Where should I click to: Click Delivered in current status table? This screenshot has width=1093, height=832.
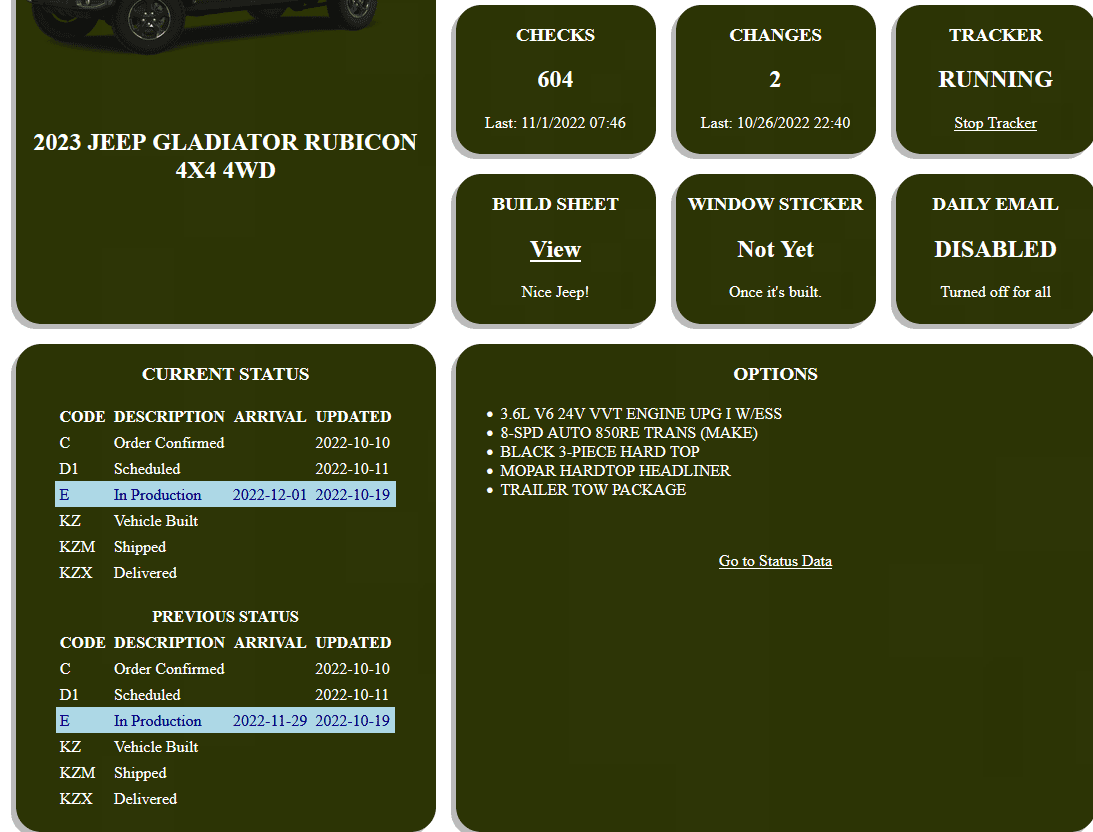pyautogui.click(x=145, y=573)
